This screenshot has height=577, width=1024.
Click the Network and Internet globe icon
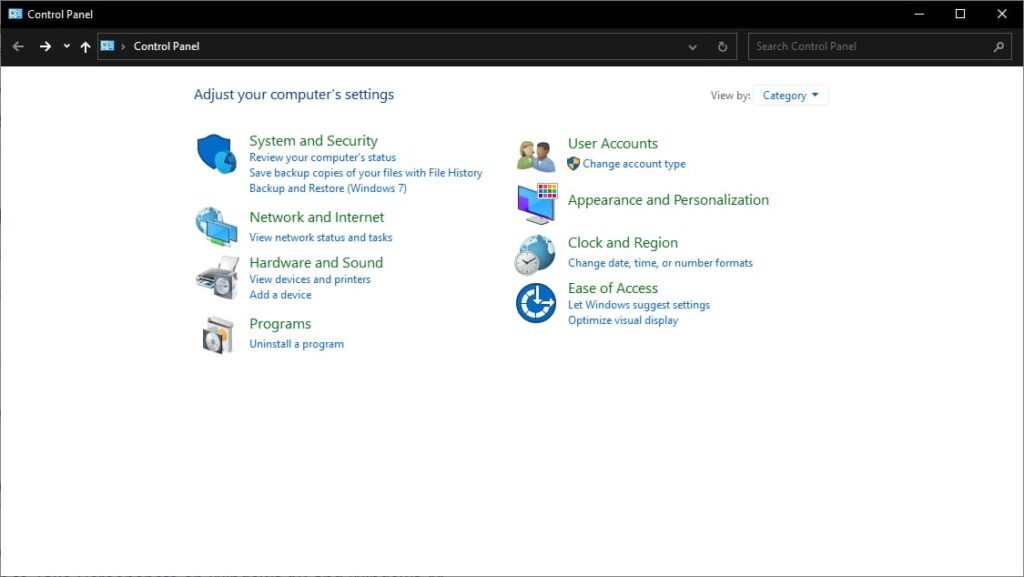tap(216, 227)
